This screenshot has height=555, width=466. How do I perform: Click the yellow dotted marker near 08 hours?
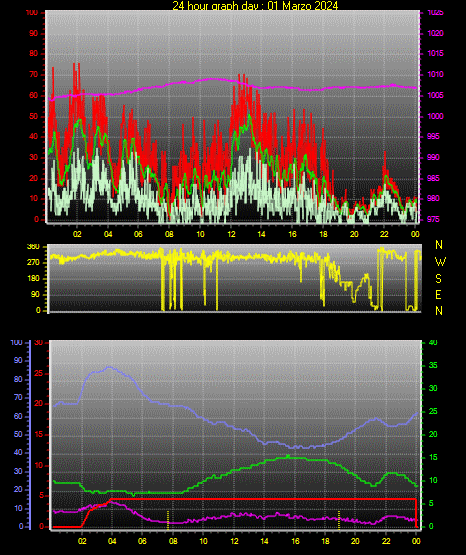click(x=168, y=520)
